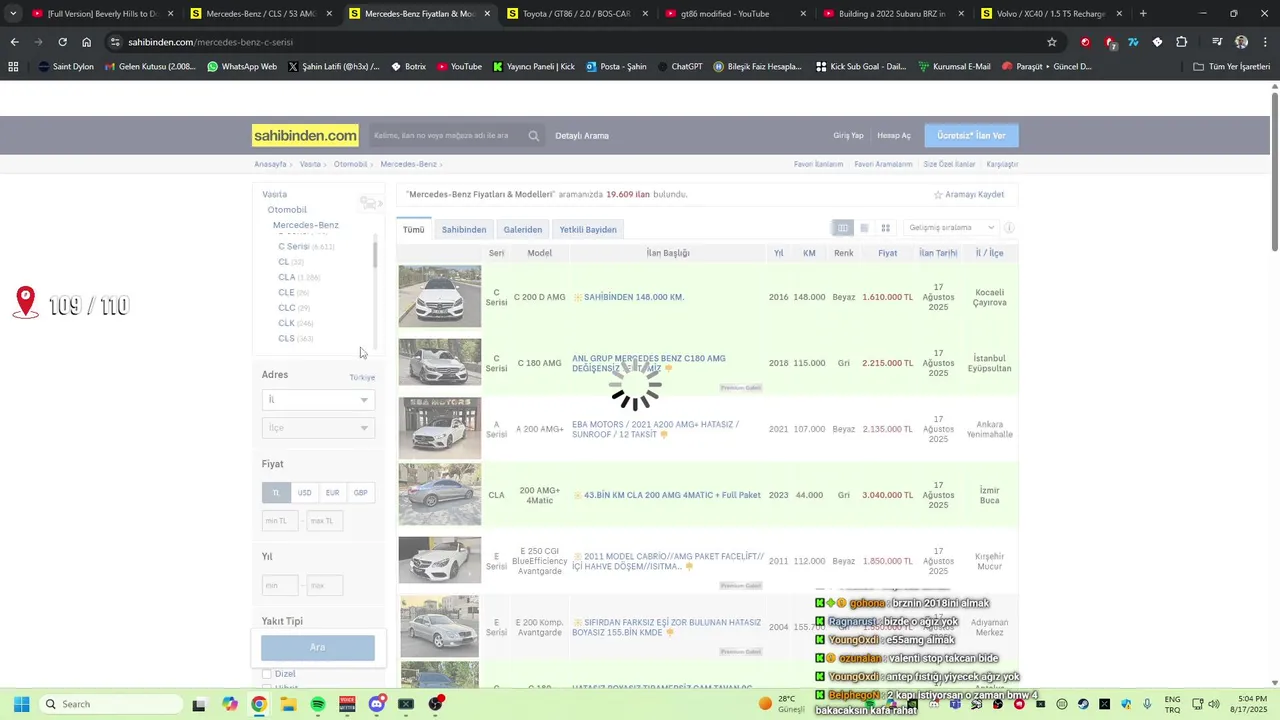Open the Gelişmiş sıralama sort dropdown
Viewport: 1280px width, 720px height.
[951, 228]
